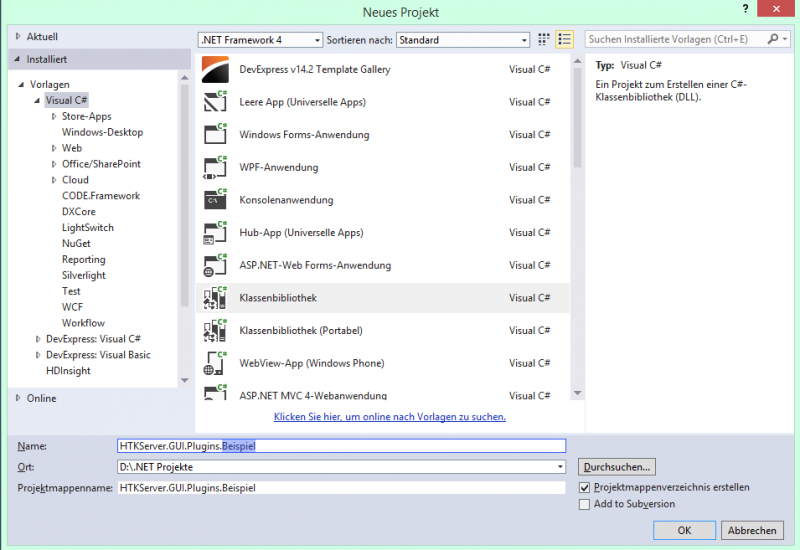Open the Sortieren nach Standard dropdown
The image size is (800, 550).
463,40
